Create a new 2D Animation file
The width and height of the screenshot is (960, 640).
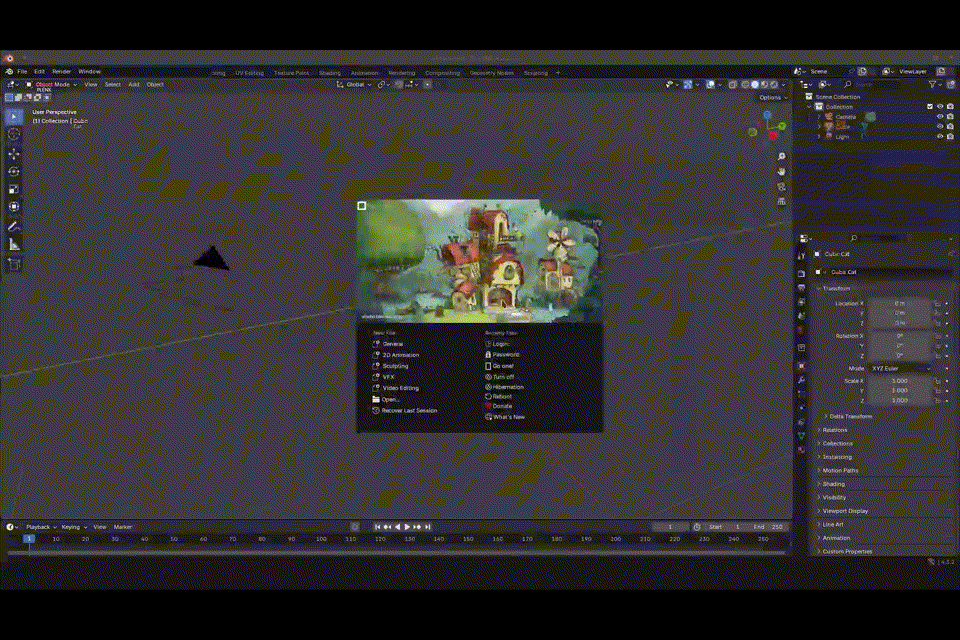396,355
